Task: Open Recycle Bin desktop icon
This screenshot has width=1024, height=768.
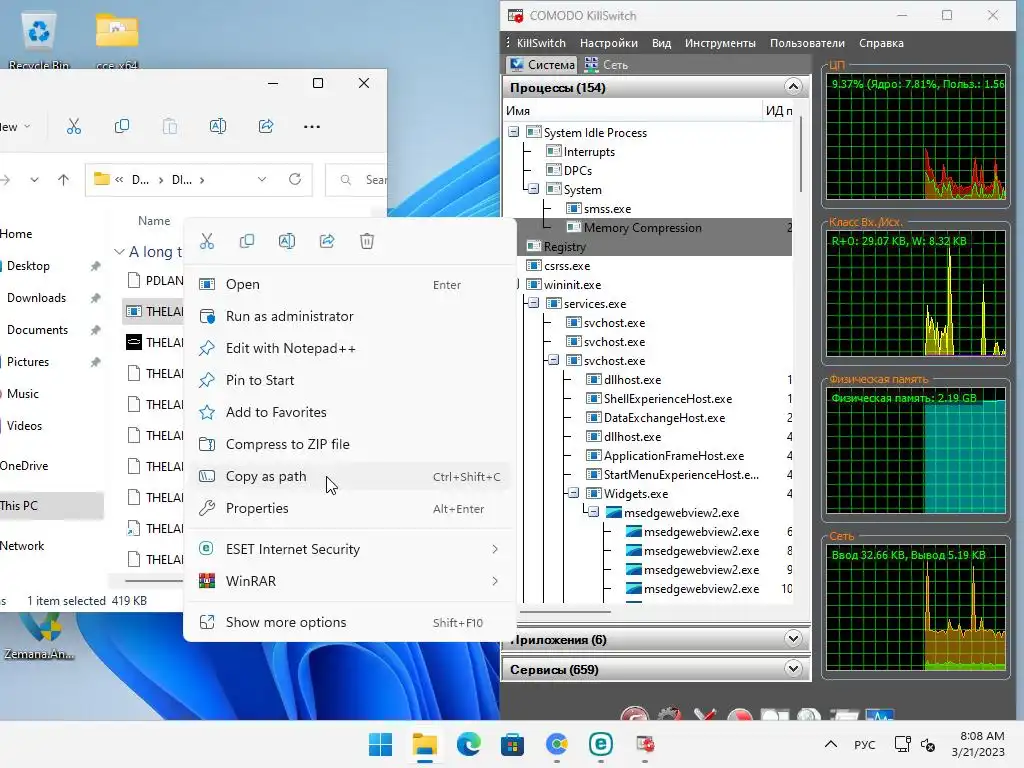Action: [x=39, y=40]
